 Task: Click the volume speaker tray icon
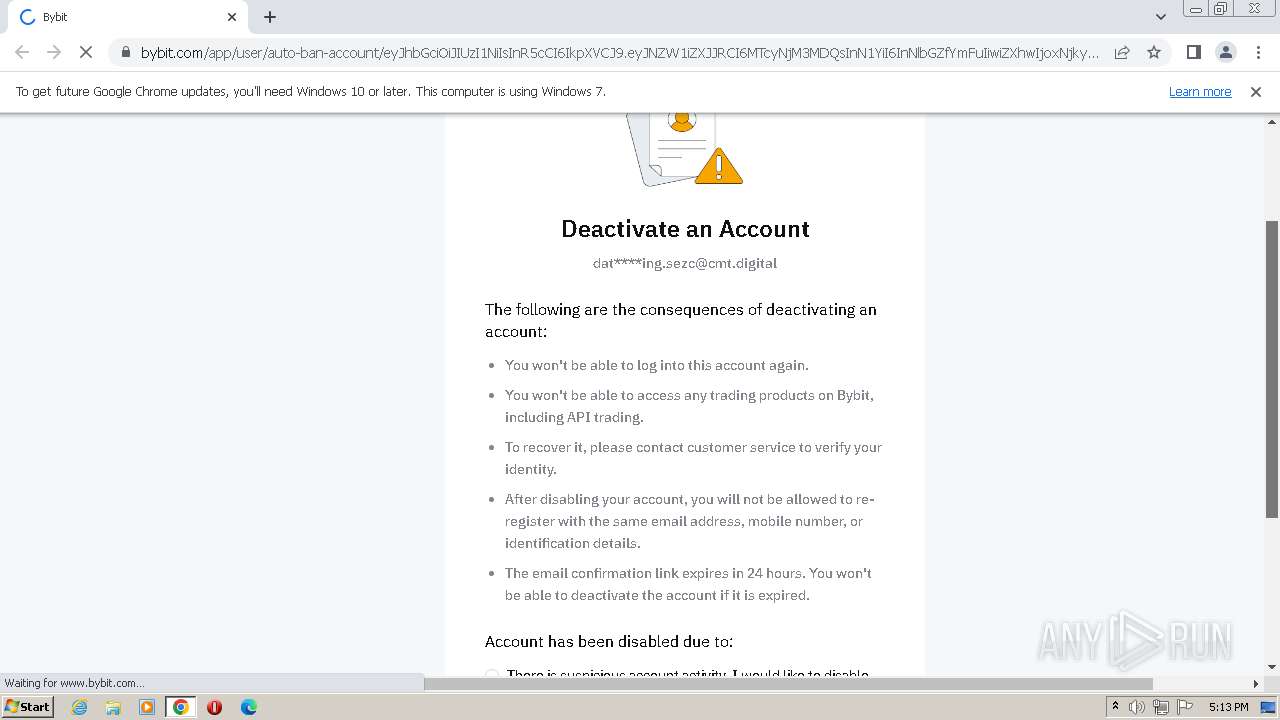[1137, 707]
